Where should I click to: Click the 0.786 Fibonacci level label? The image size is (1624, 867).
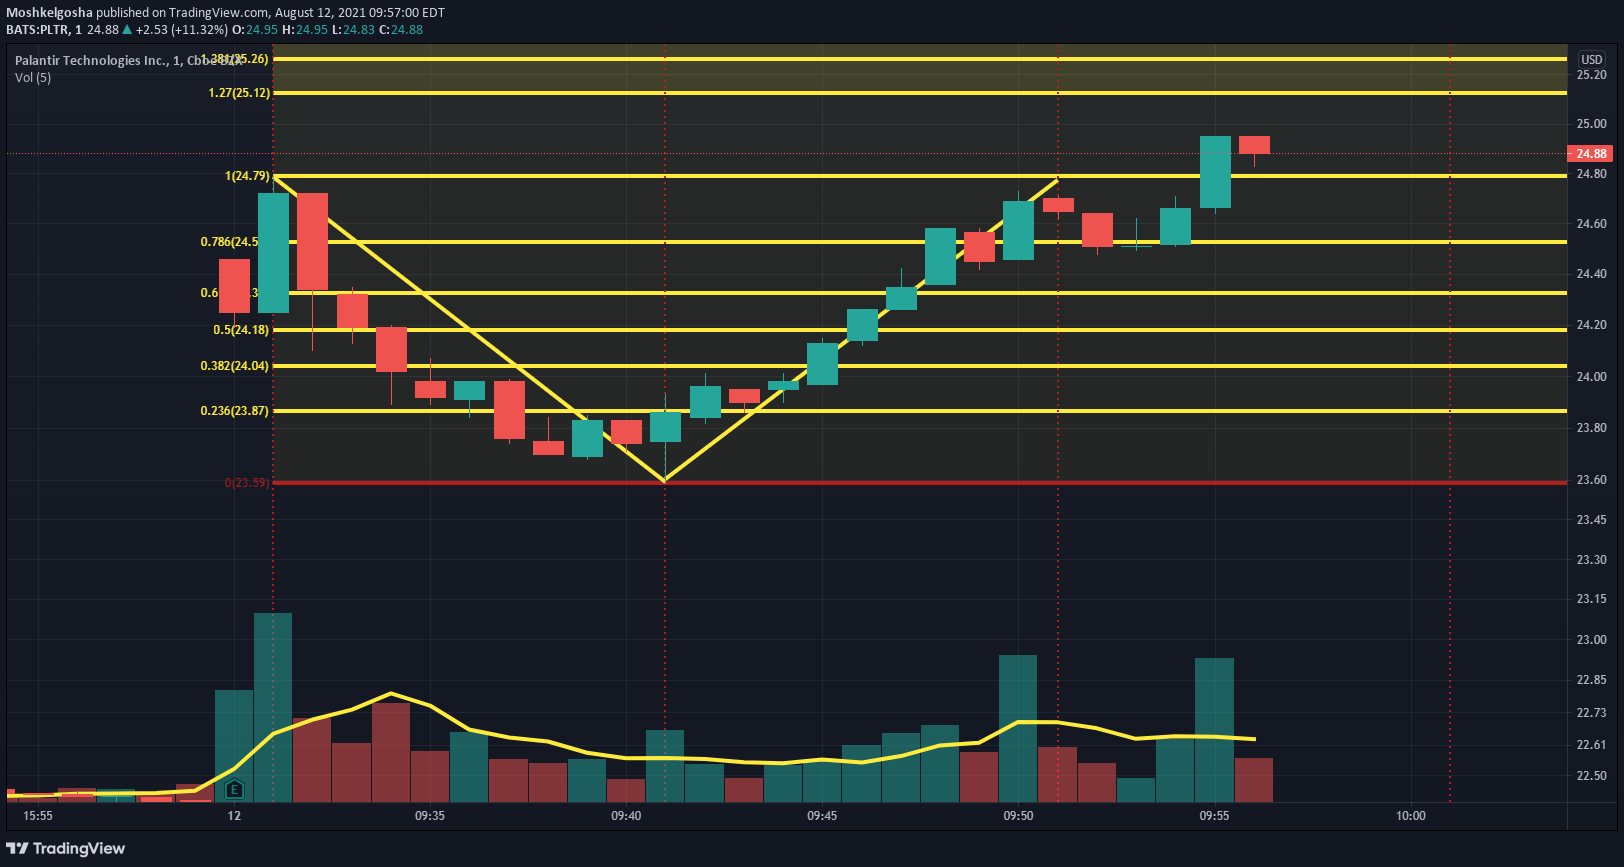click(x=229, y=242)
